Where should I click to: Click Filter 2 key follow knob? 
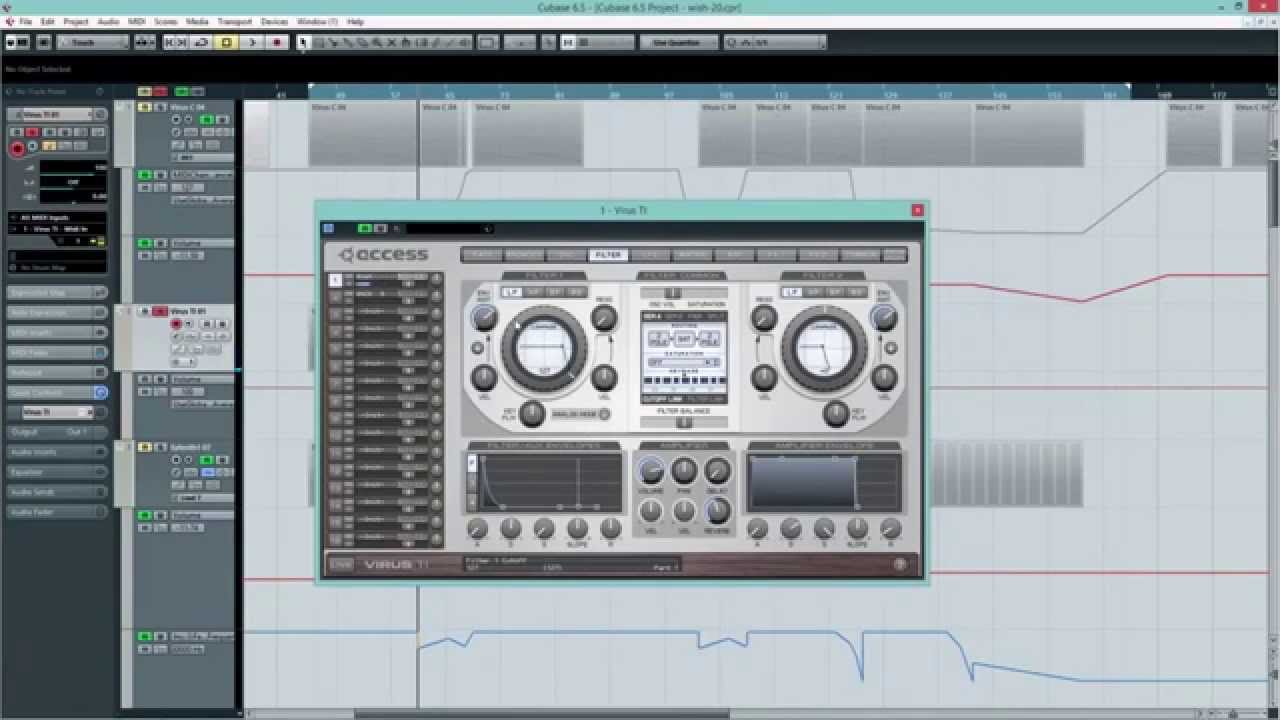[x=836, y=413]
